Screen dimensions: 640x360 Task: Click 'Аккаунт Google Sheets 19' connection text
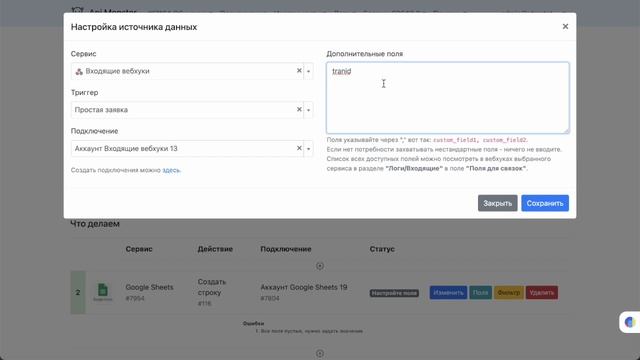coord(304,287)
